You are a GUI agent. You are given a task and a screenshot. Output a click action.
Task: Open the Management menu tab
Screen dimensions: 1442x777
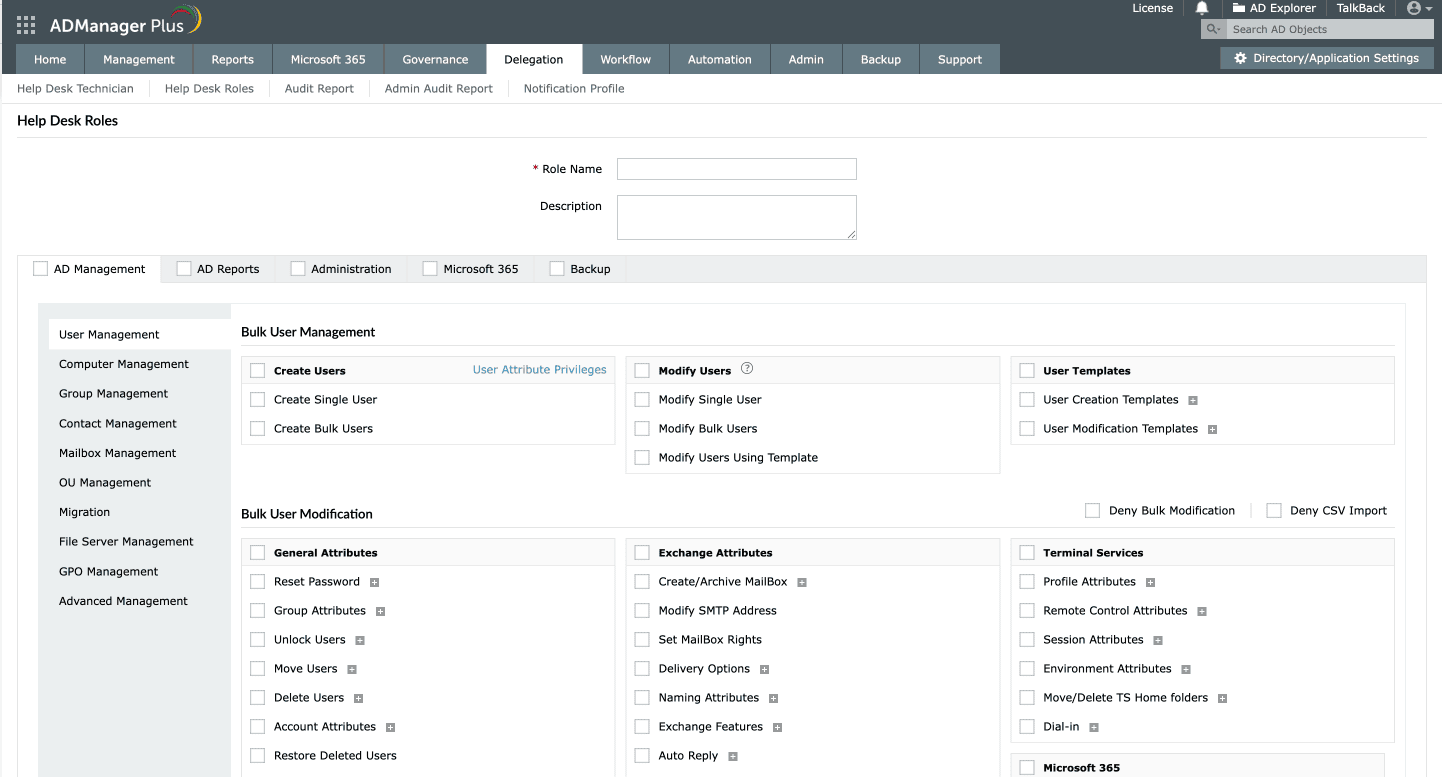point(139,59)
